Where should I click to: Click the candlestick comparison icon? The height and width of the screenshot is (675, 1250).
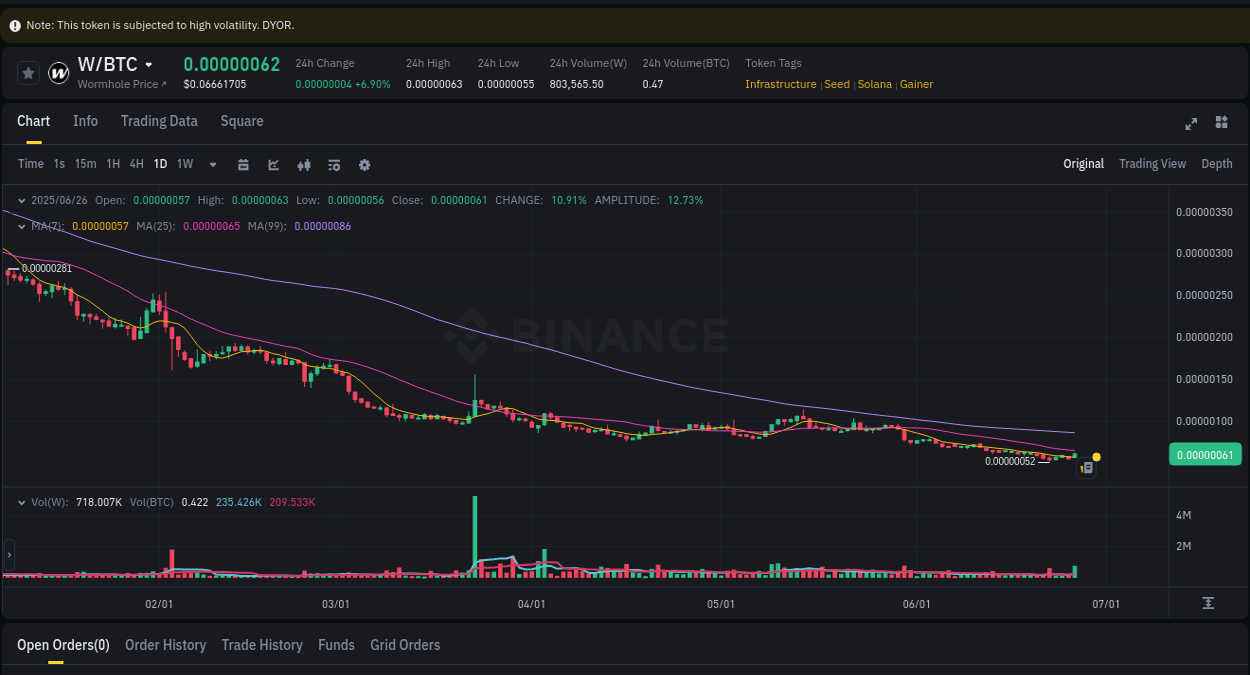304,164
